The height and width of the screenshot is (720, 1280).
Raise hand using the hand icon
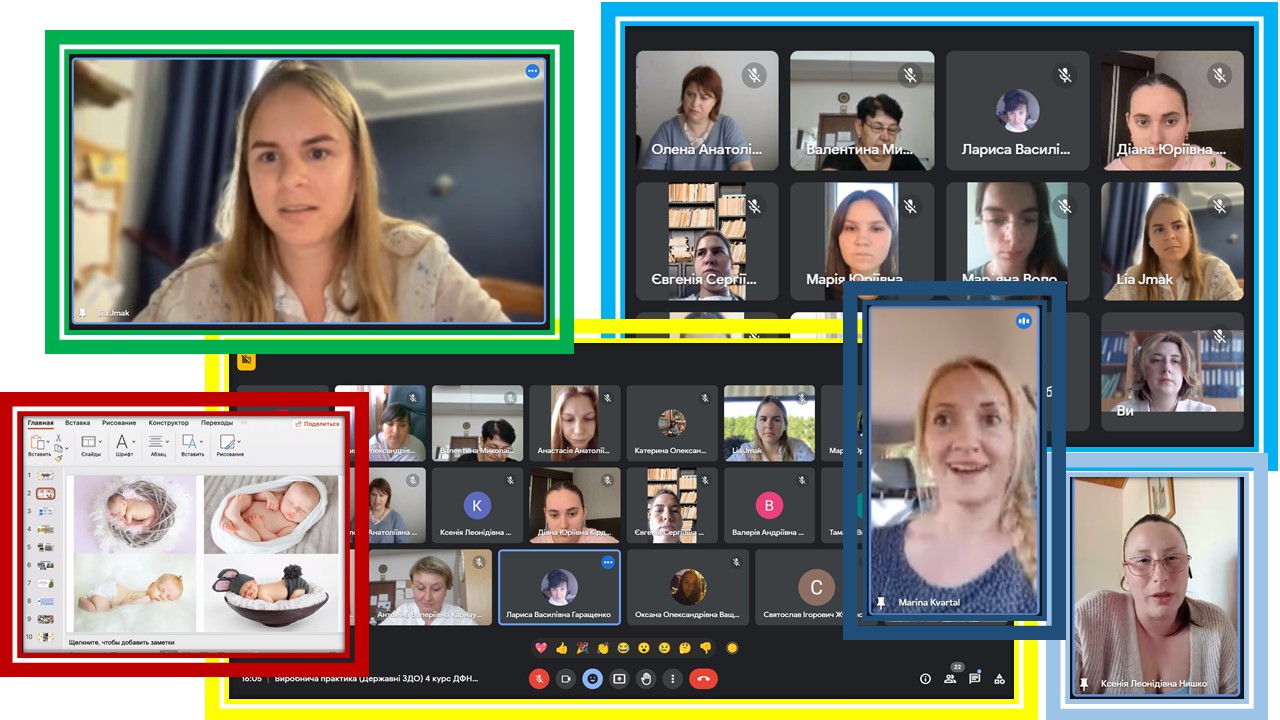pyautogui.click(x=647, y=679)
